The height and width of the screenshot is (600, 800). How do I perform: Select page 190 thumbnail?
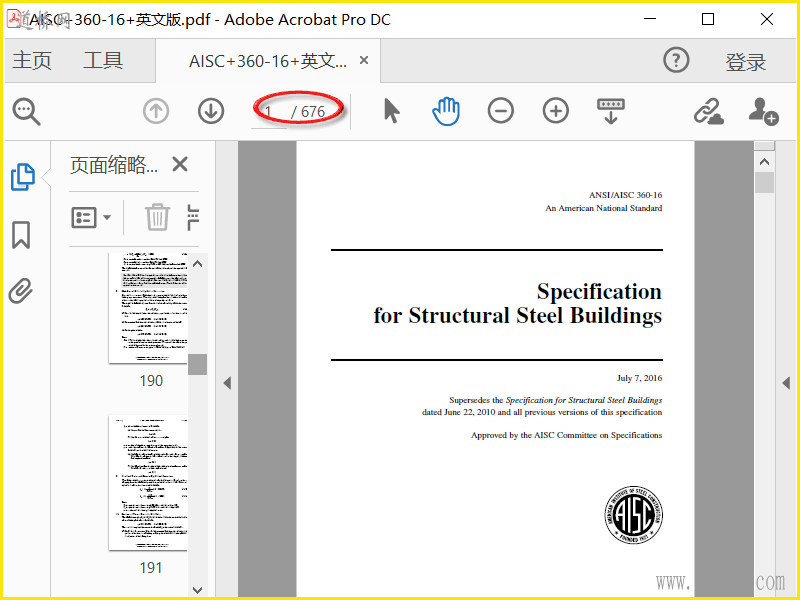click(148, 308)
